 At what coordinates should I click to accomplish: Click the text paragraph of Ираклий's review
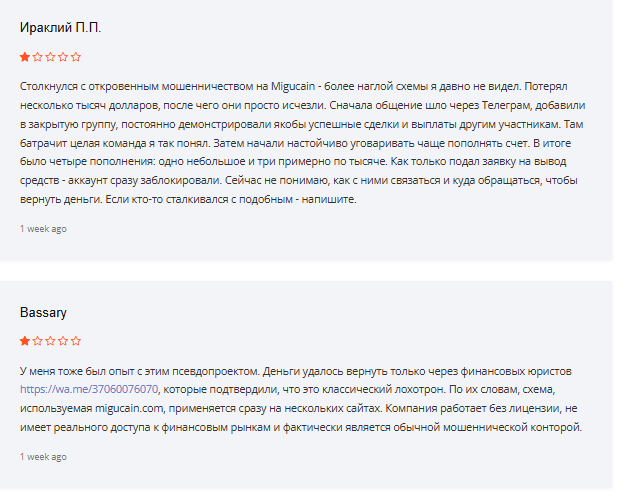point(303,143)
